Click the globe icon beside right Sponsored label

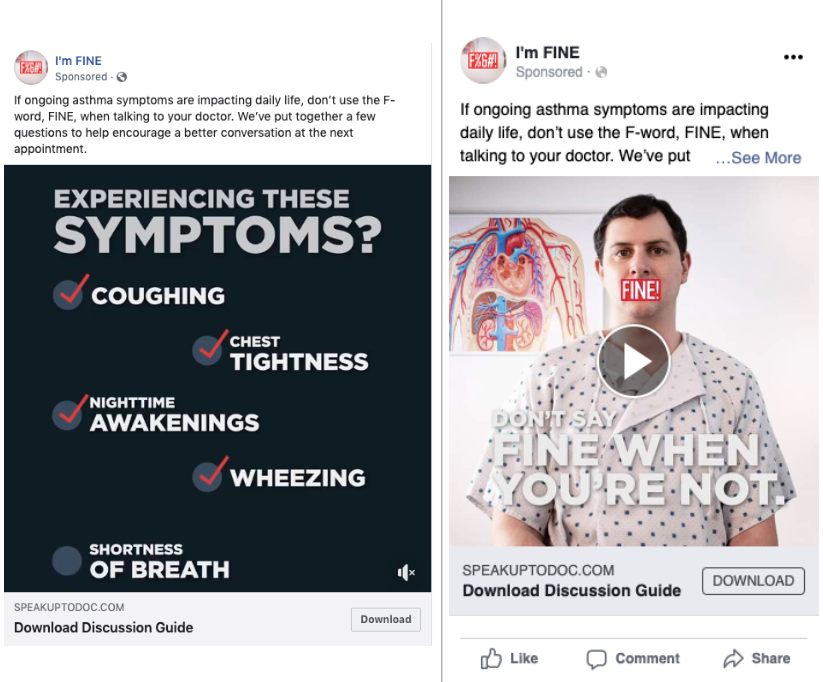pos(601,73)
